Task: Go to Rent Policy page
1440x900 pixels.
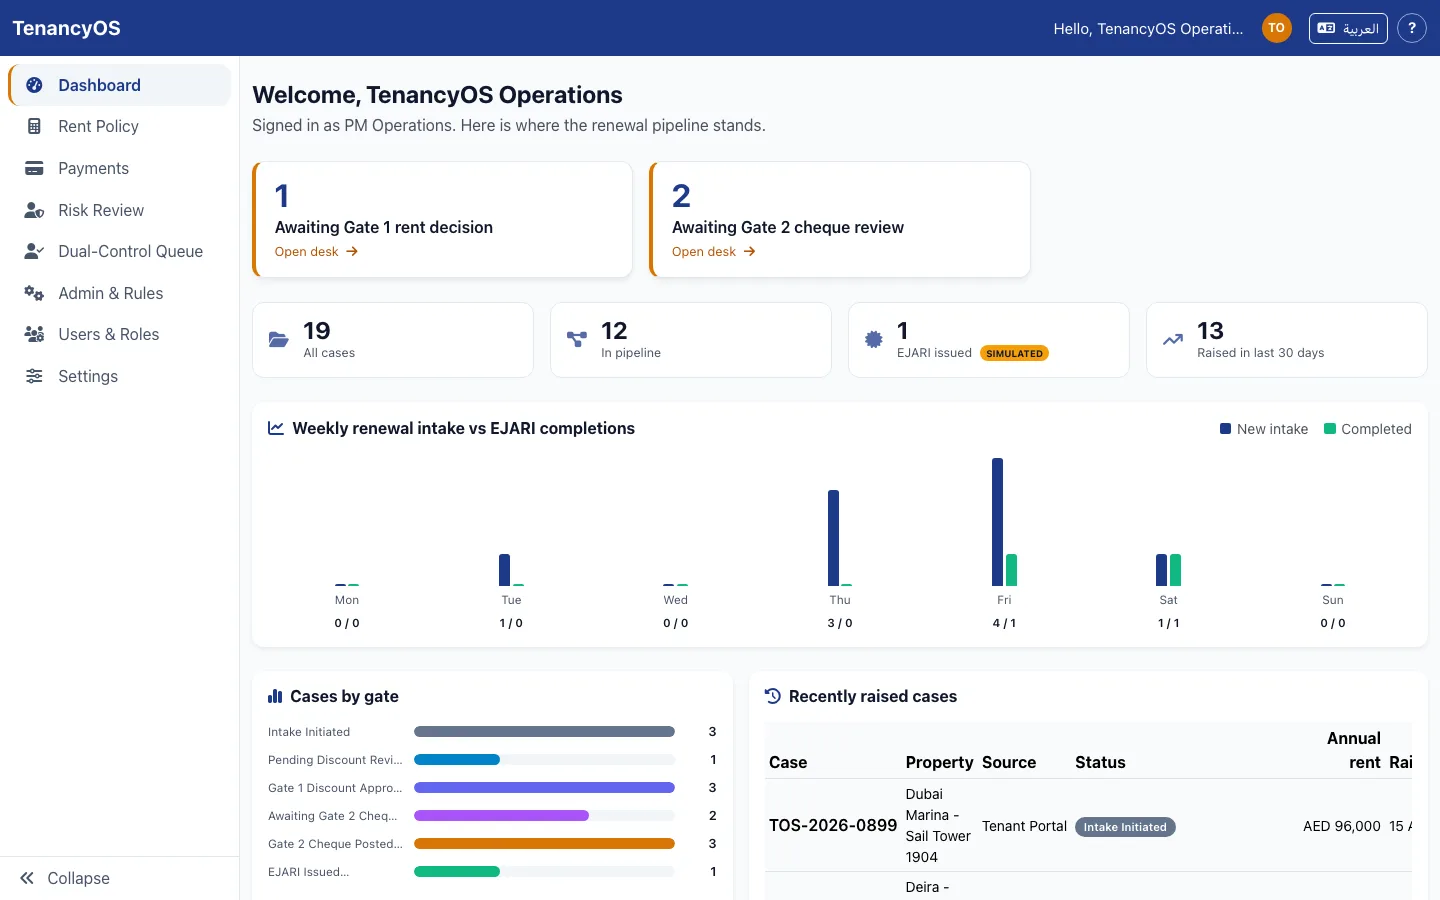Action: click(120, 126)
